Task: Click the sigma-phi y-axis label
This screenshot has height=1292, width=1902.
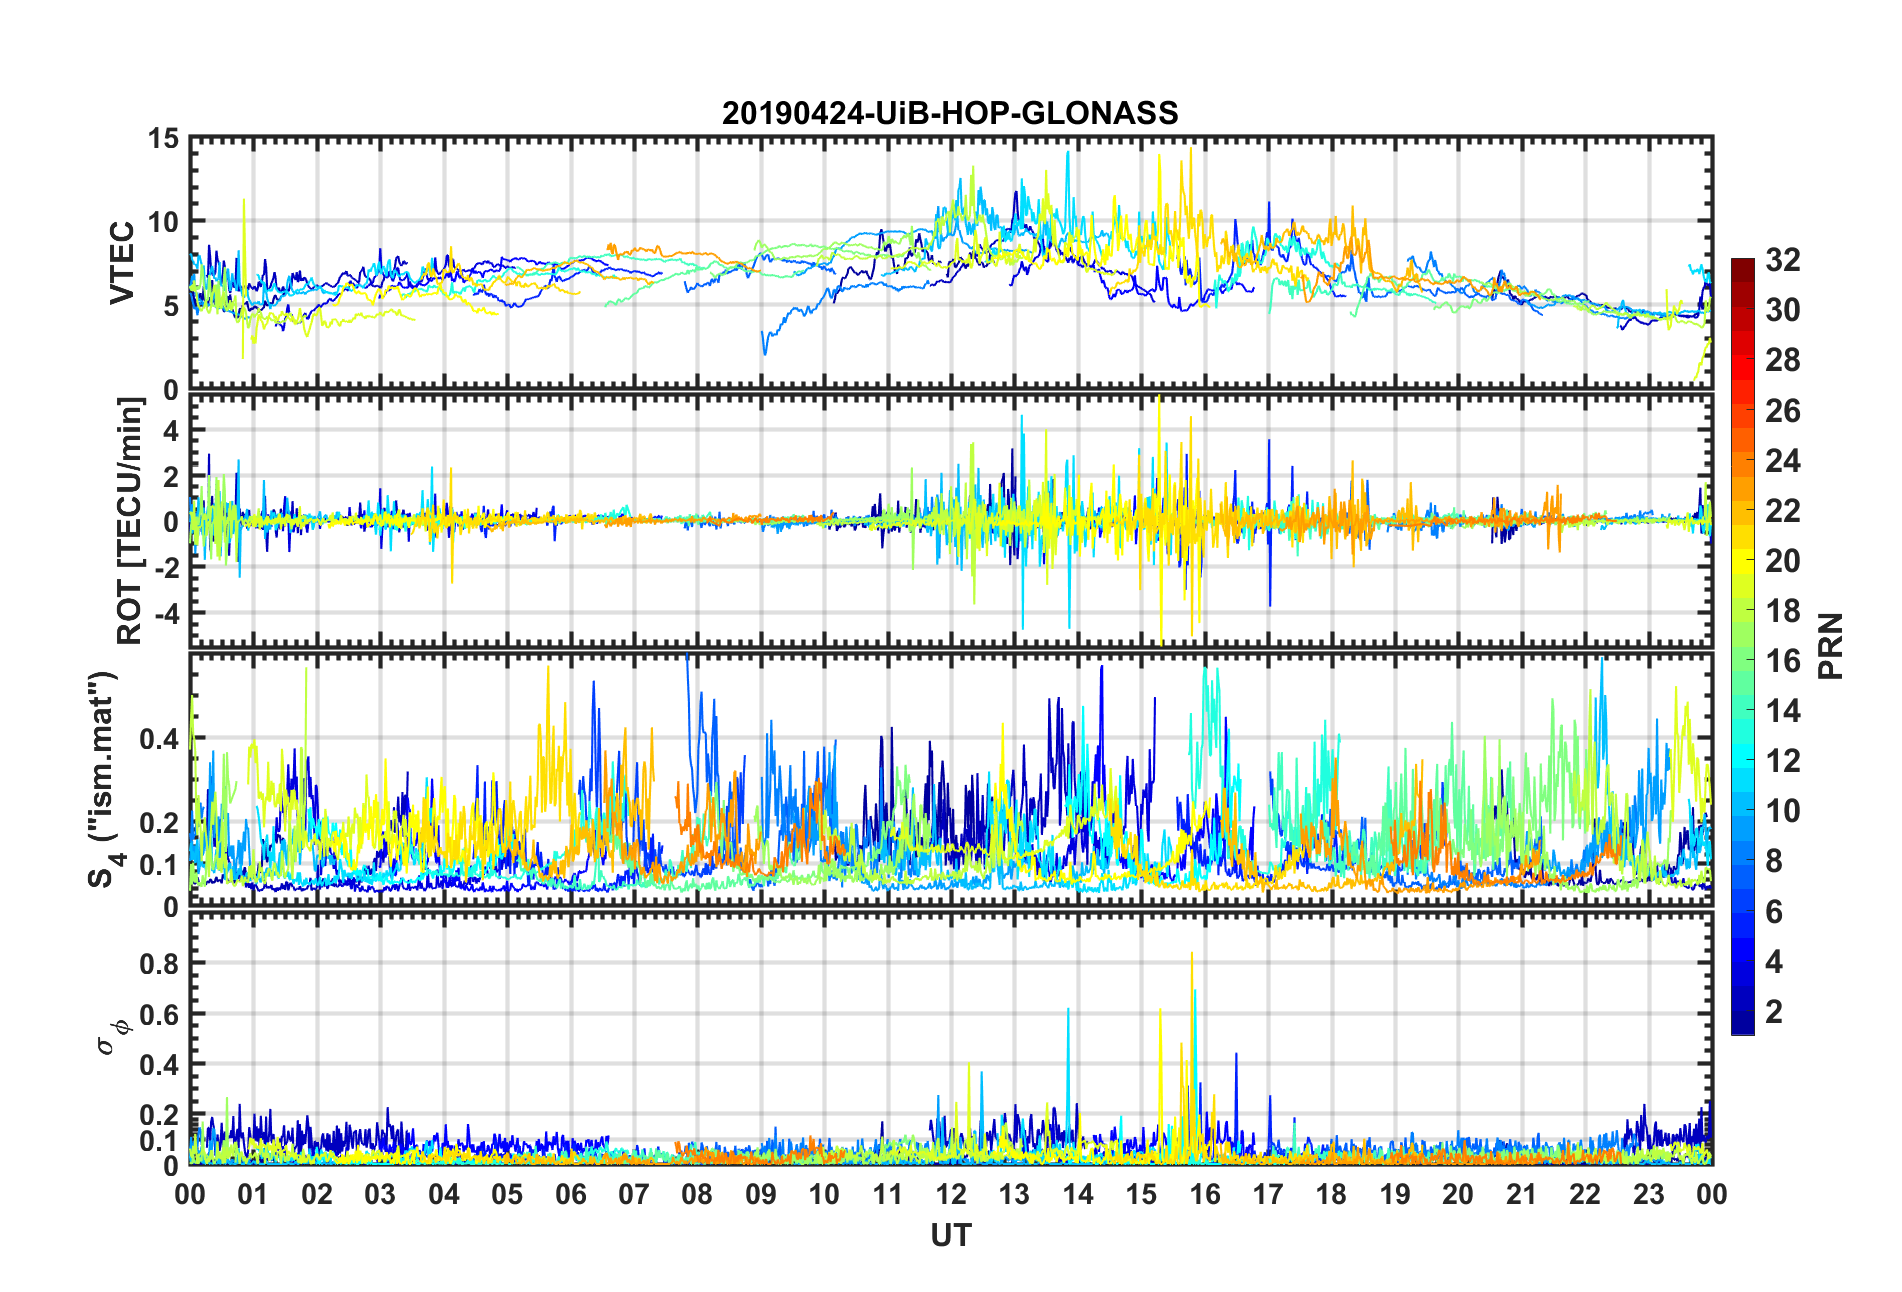Action: click(x=112, y=1036)
